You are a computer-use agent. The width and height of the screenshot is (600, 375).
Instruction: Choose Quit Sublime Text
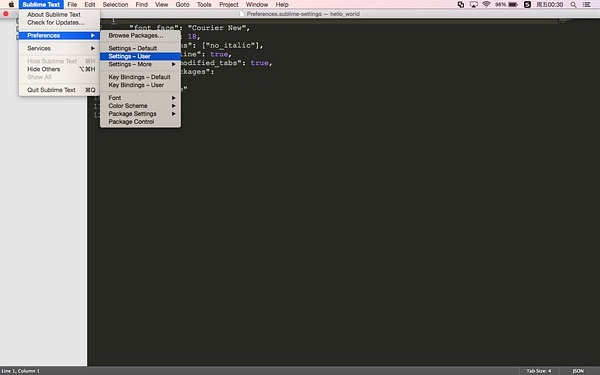point(59,90)
